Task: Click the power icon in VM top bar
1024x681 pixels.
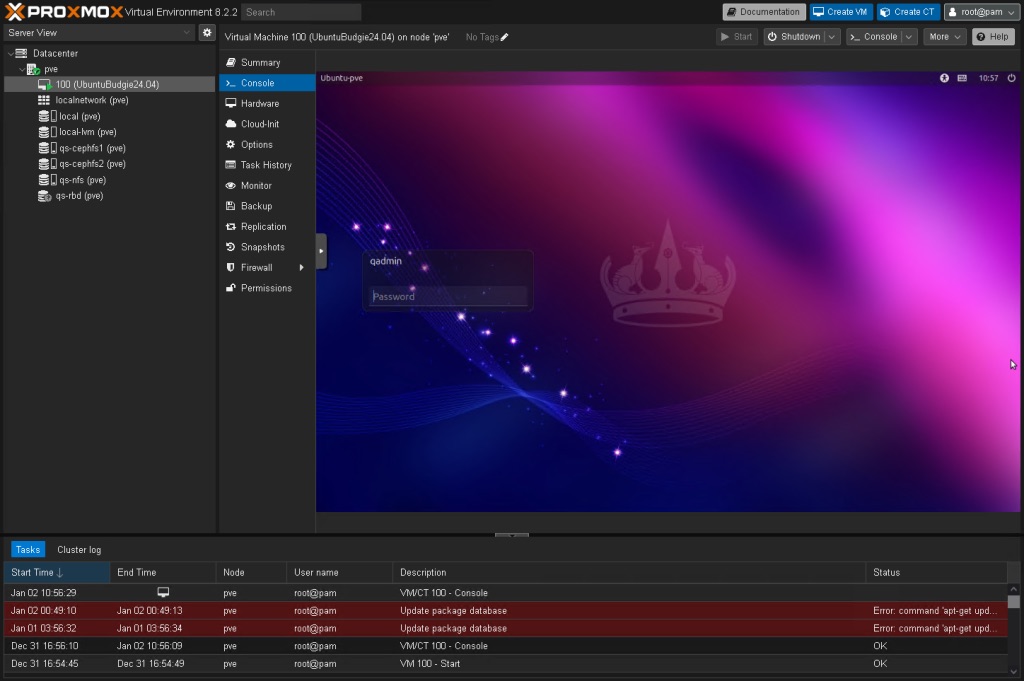Action: tap(1011, 78)
